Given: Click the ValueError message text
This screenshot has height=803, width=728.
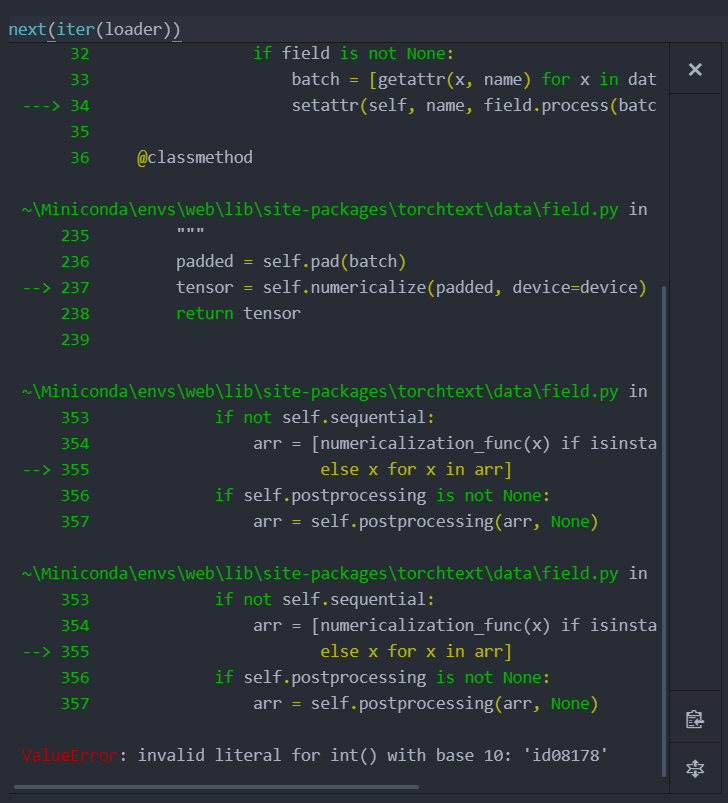Looking at the screenshot, I should pos(314,755).
